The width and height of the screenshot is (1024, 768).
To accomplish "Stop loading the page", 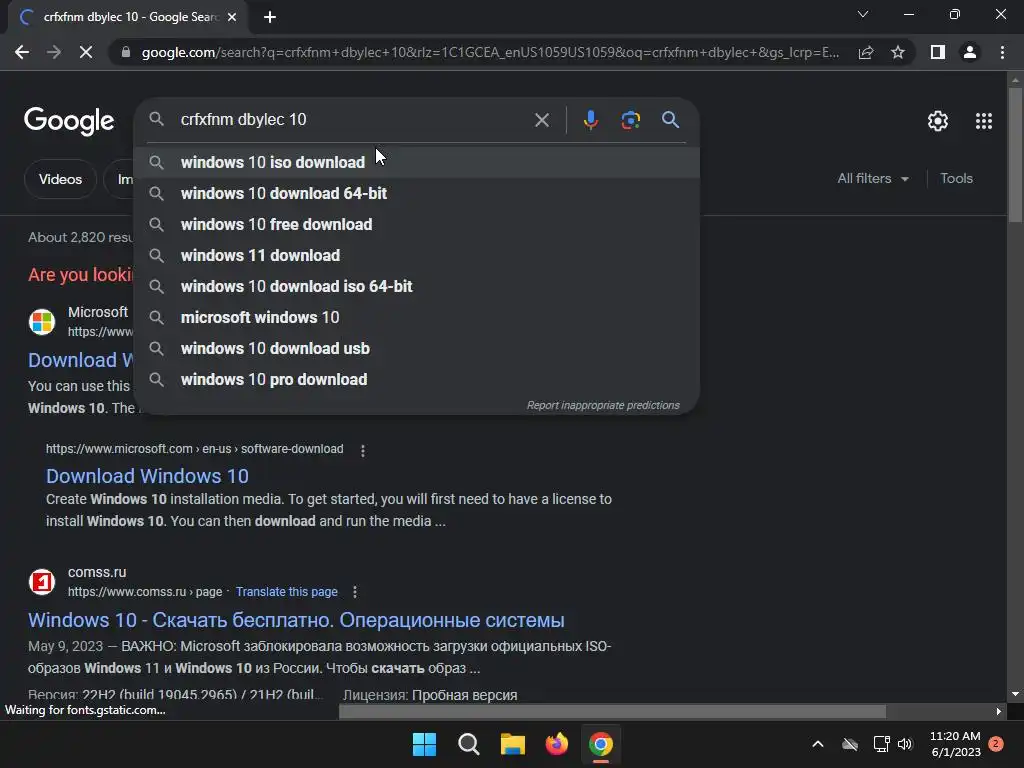I will pos(86,52).
